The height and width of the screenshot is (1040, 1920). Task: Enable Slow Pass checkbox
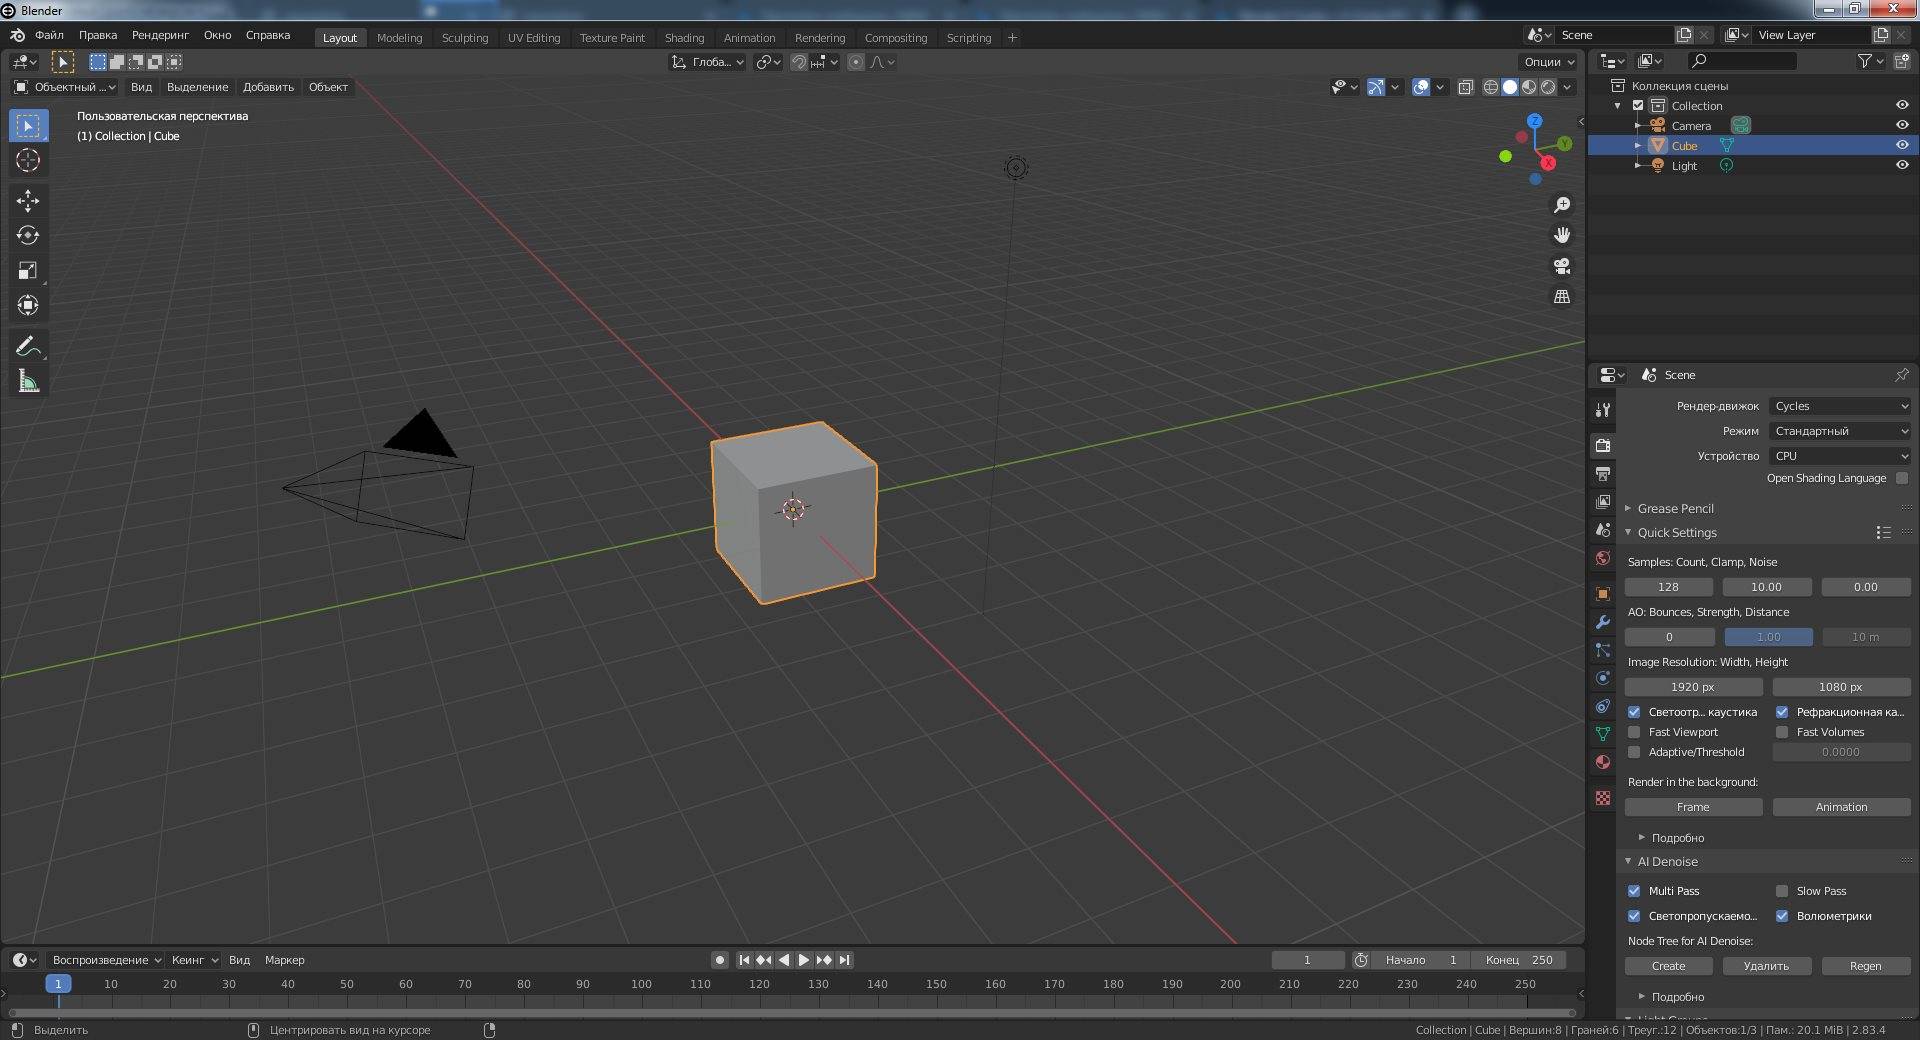[1782, 891]
